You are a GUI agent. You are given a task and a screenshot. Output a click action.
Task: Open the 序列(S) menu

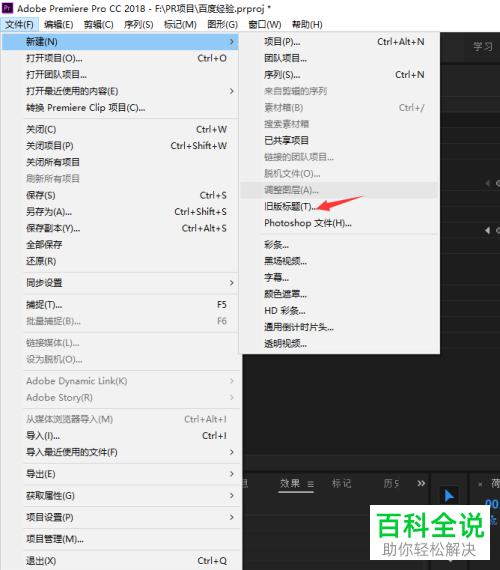coord(139,25)
